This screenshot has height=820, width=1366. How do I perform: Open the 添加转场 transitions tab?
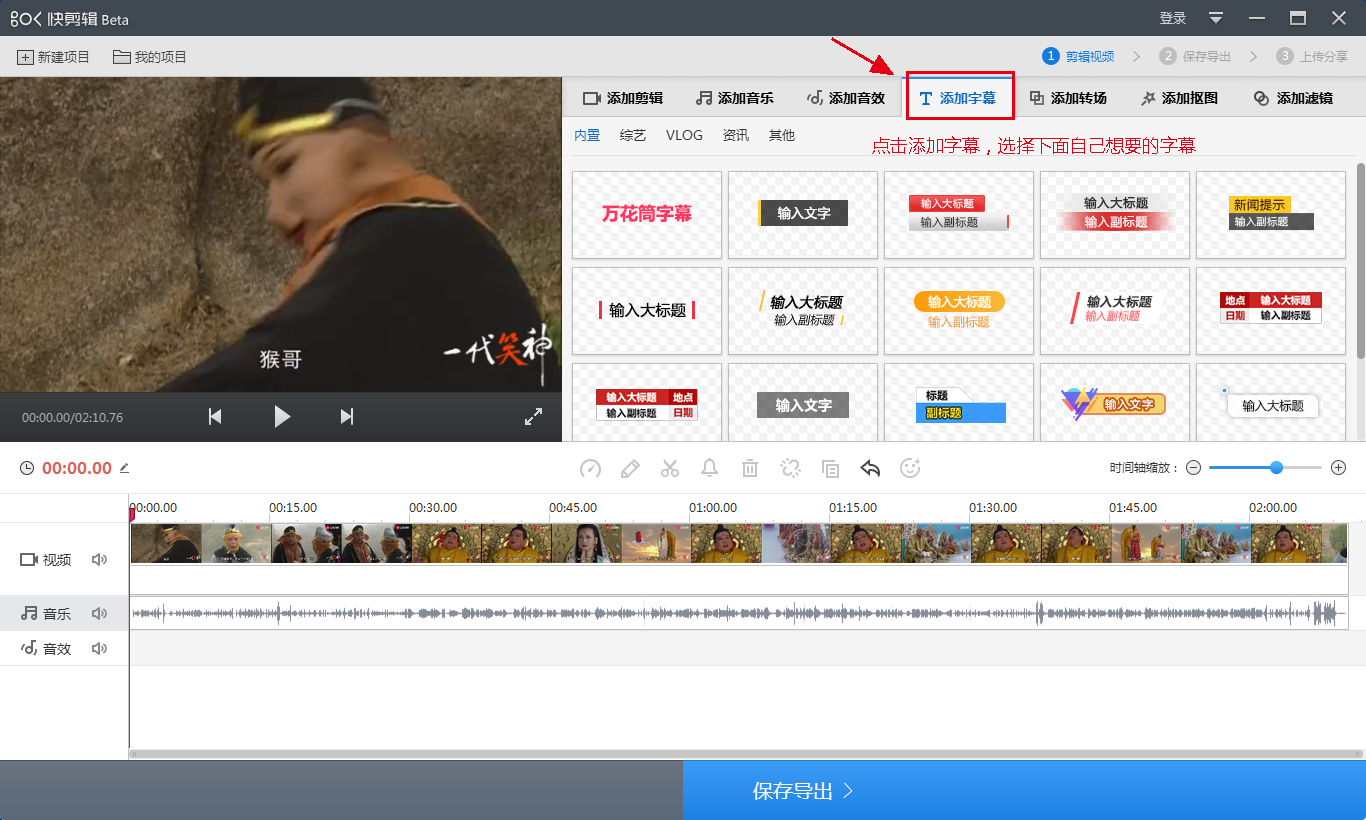[1068, 98]
